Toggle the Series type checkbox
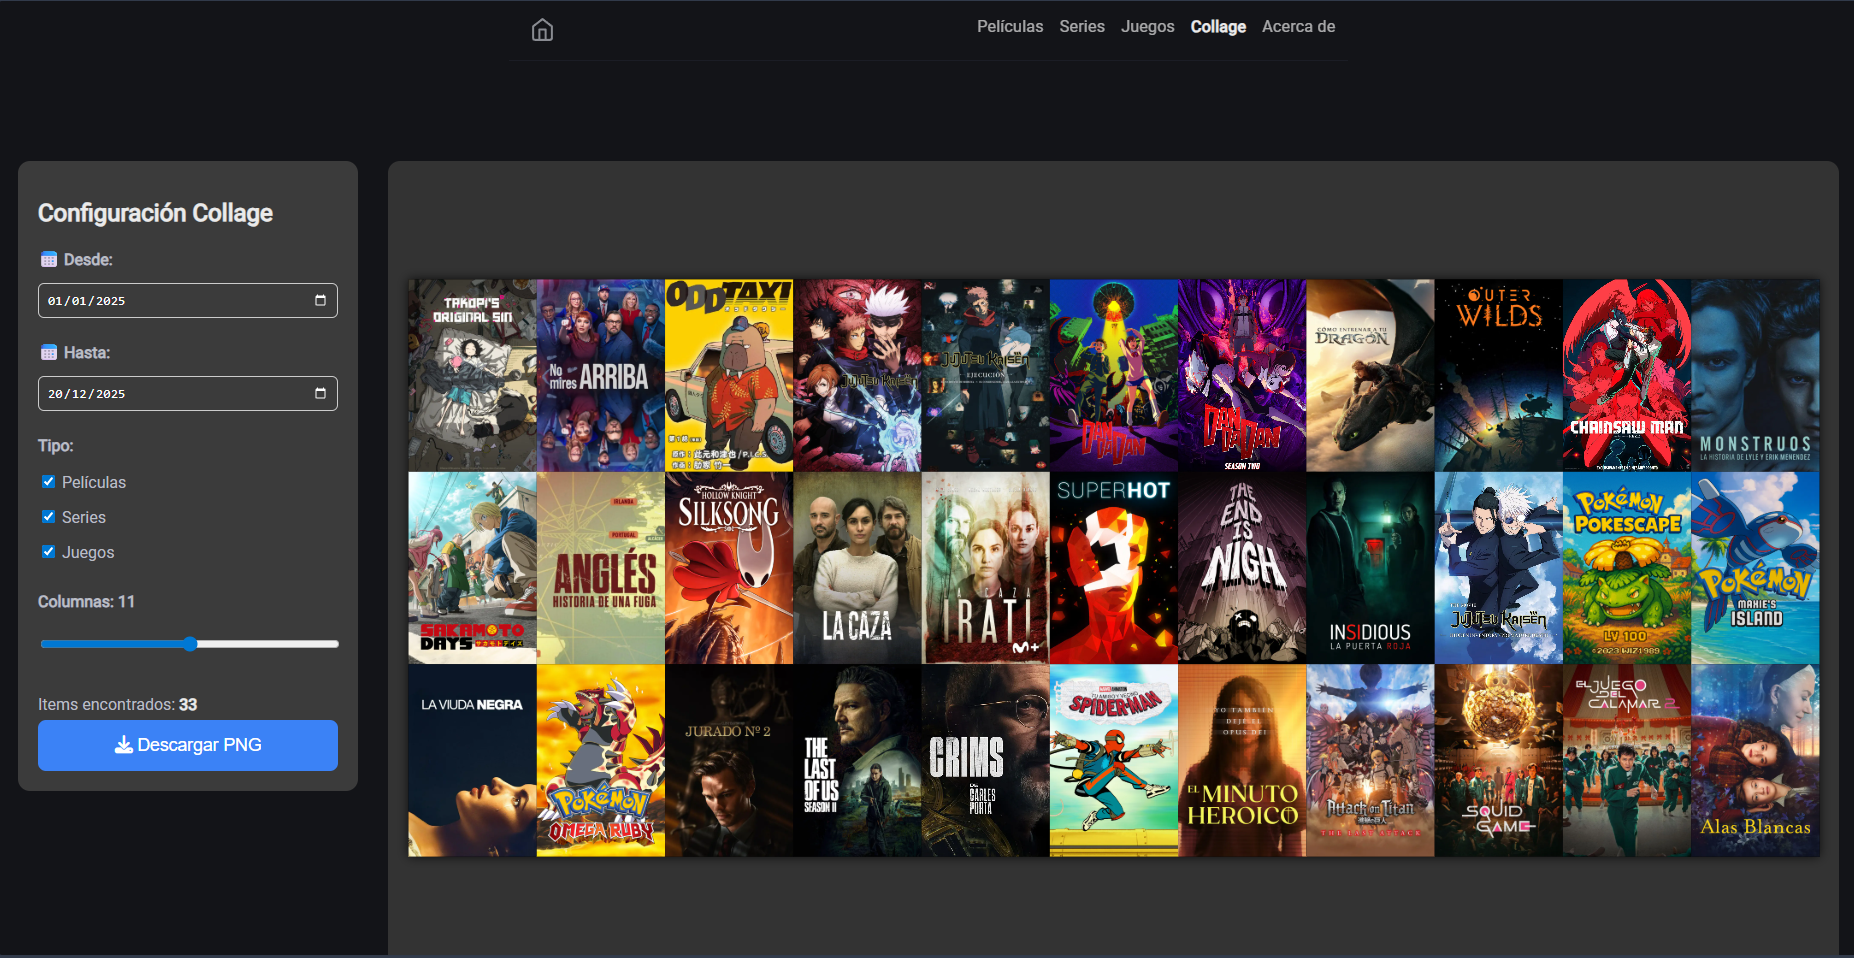The height and width of the screenshot is (958, 1854). (48, 516)
